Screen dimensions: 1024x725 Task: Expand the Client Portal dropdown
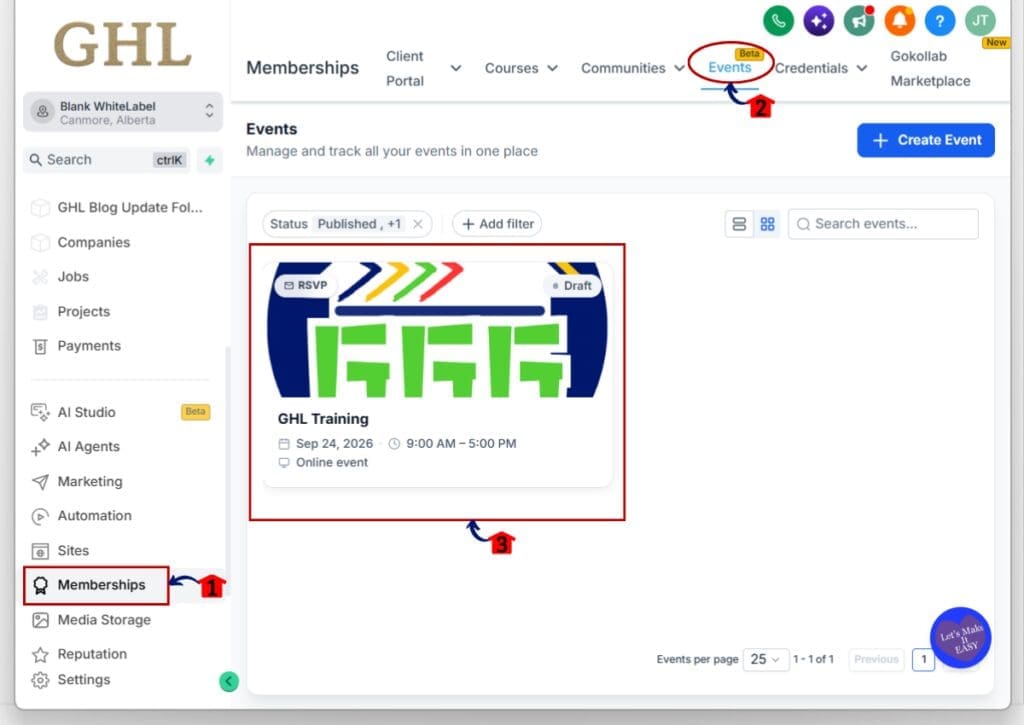(455, 68)
